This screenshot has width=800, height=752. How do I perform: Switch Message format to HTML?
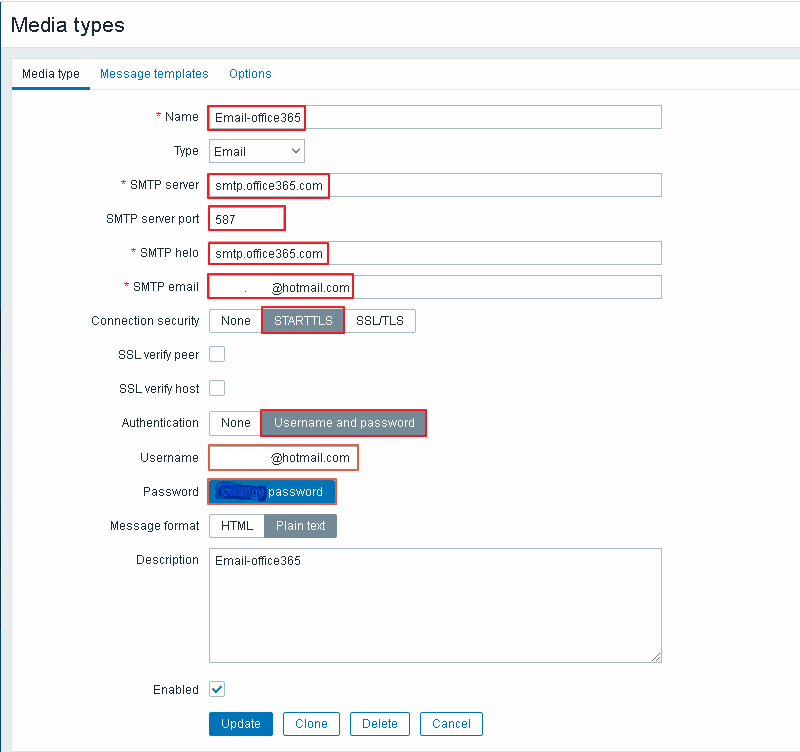(237, 526)
